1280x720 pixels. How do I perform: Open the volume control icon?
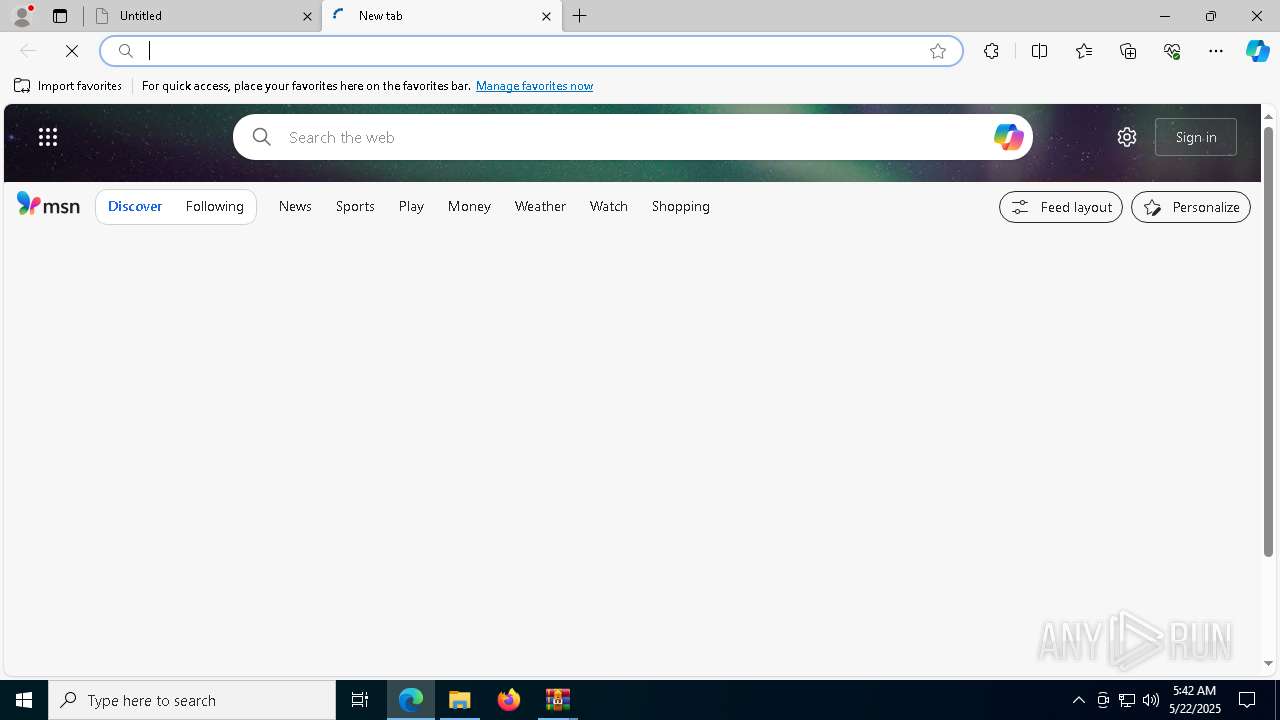click(1151, 700)
